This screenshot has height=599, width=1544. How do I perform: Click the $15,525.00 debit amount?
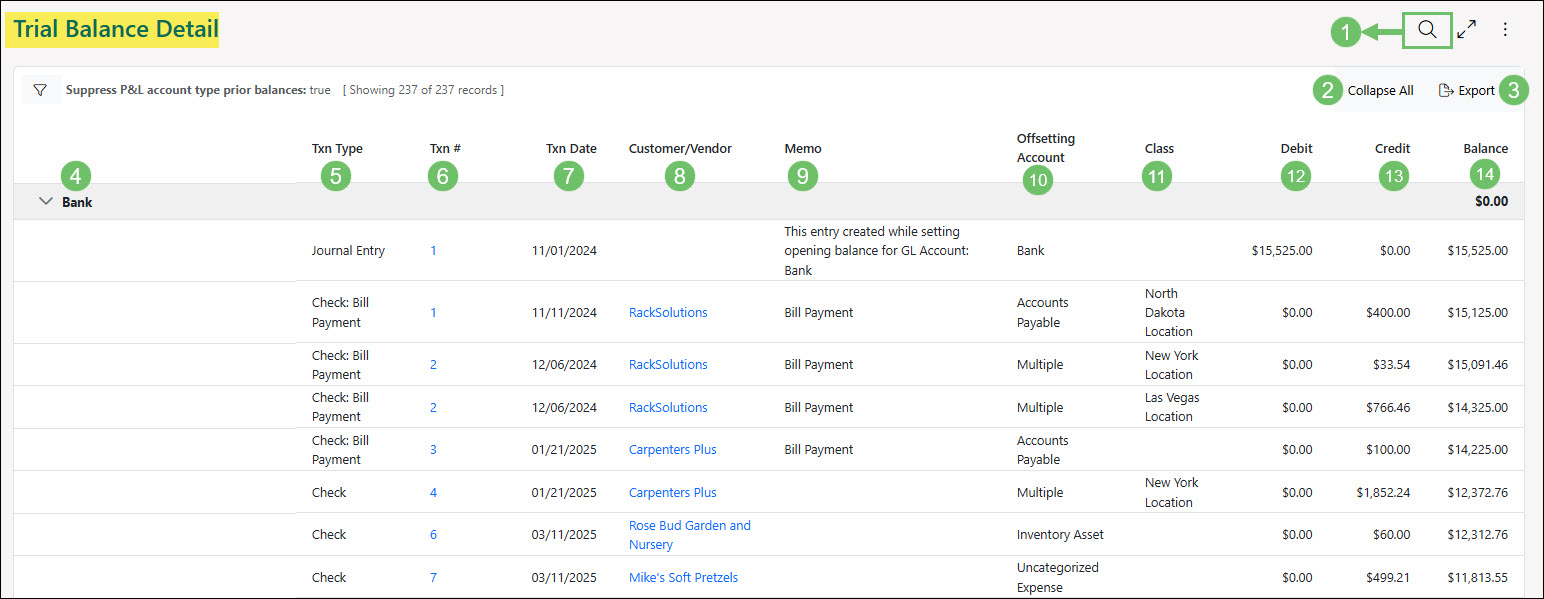(x=1282, y=251)
